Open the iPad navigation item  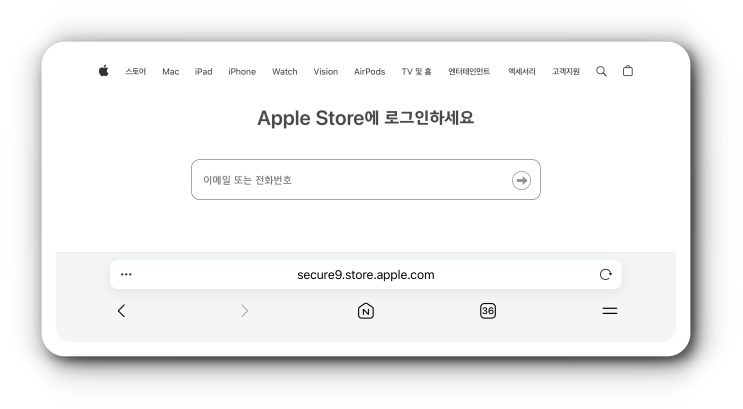pyautogui.click(x=203, y=72)
